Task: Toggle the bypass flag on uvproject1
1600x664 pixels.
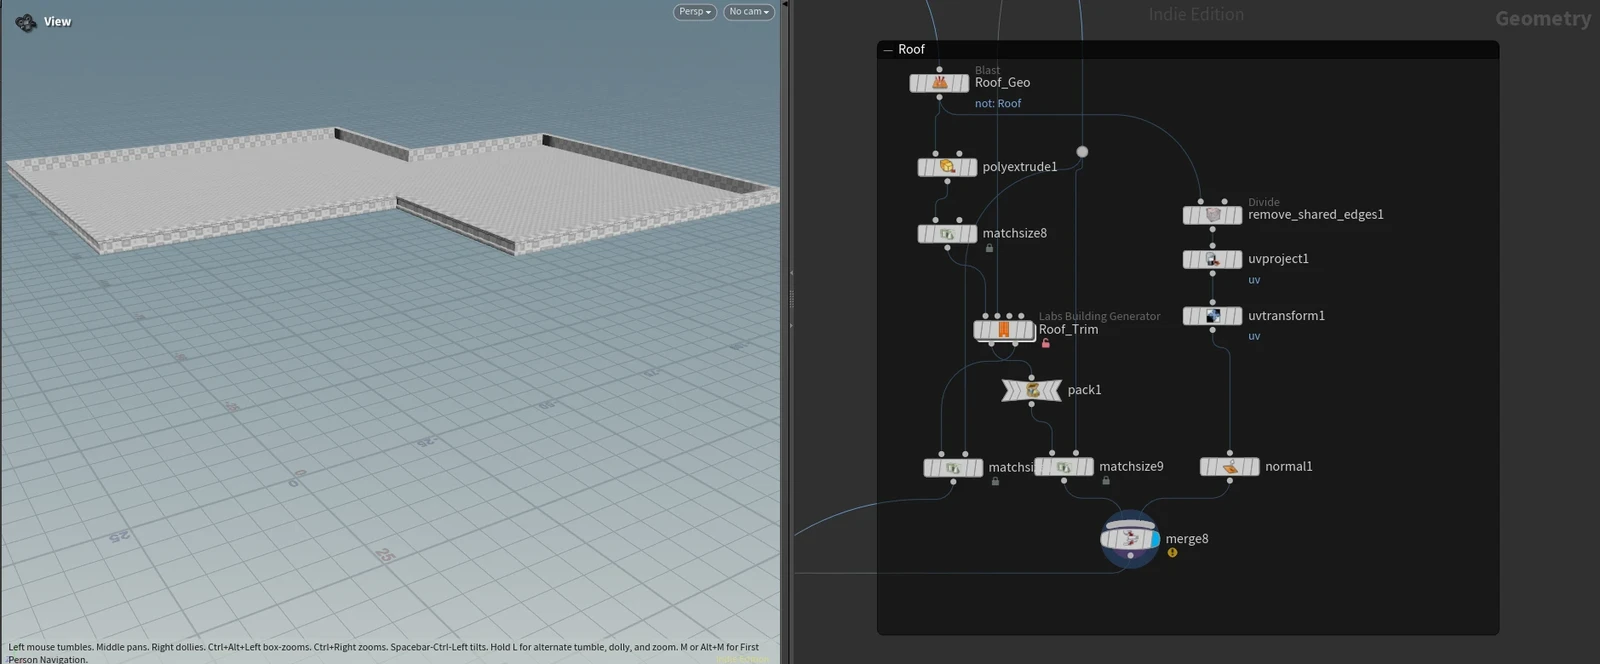Action: click(x=1189, y=259)
